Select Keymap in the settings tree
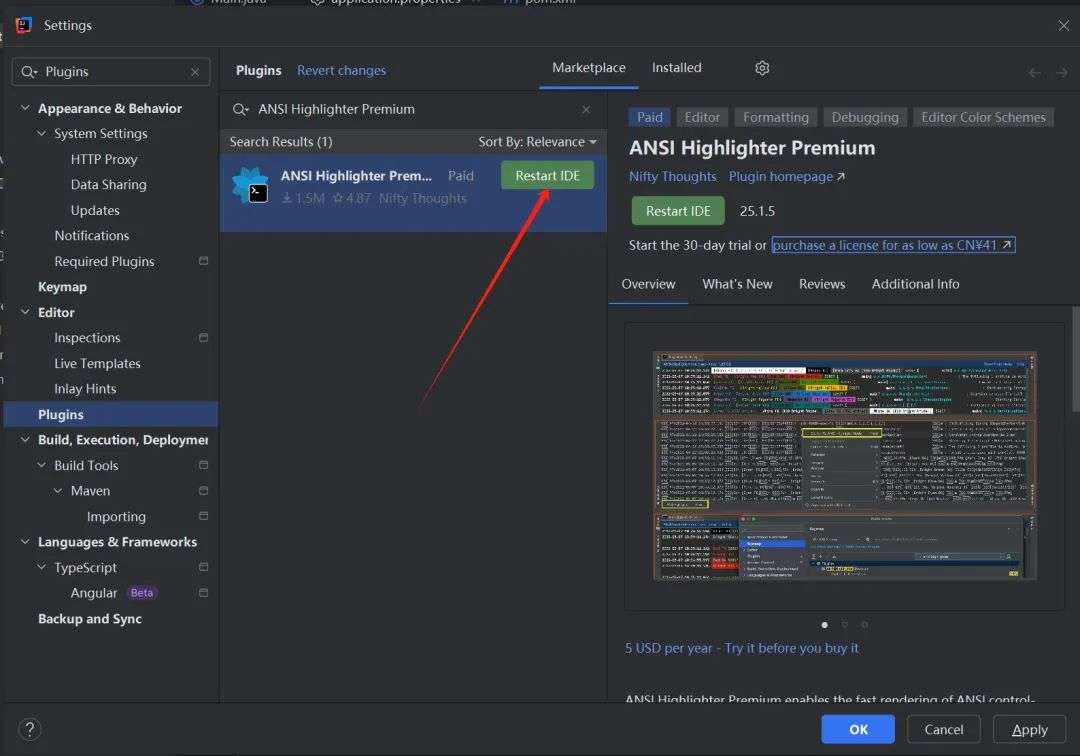 (x=62, y=286)
